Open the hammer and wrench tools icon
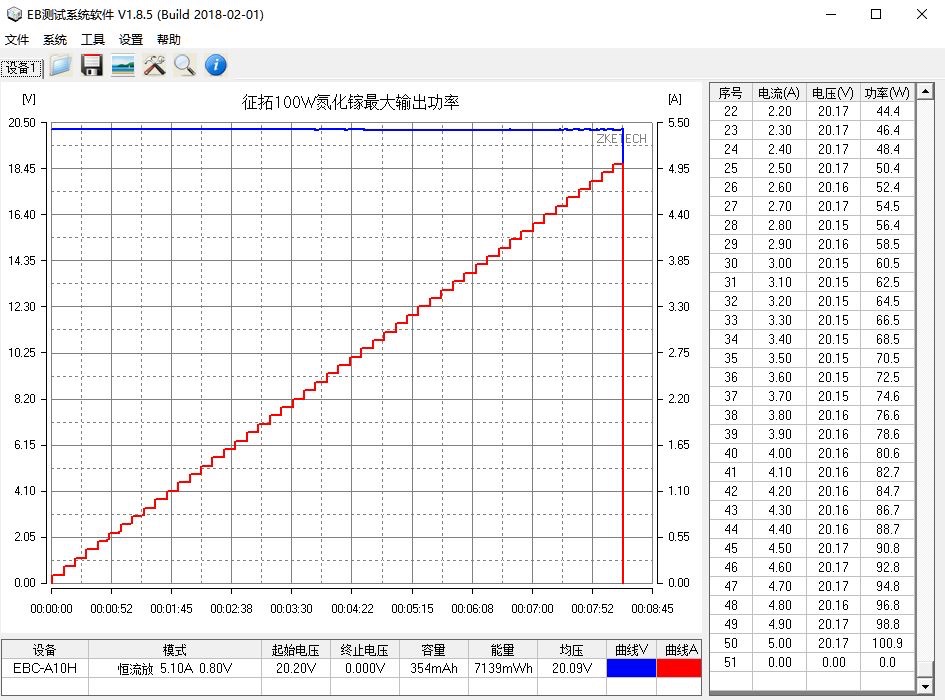Viewport: 945px width, 700px height. [154, 66]
